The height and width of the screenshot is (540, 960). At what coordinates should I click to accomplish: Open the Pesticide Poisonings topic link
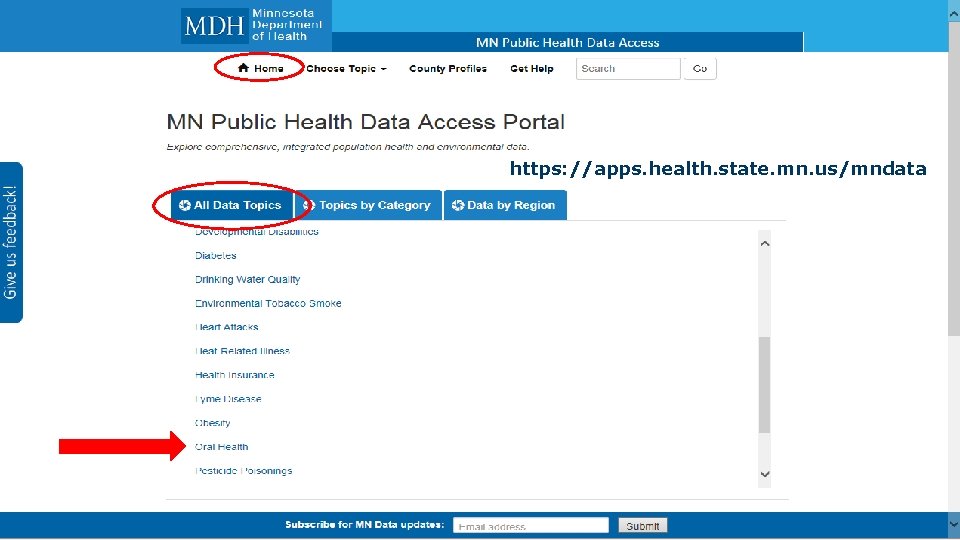(x=244, y=470)
